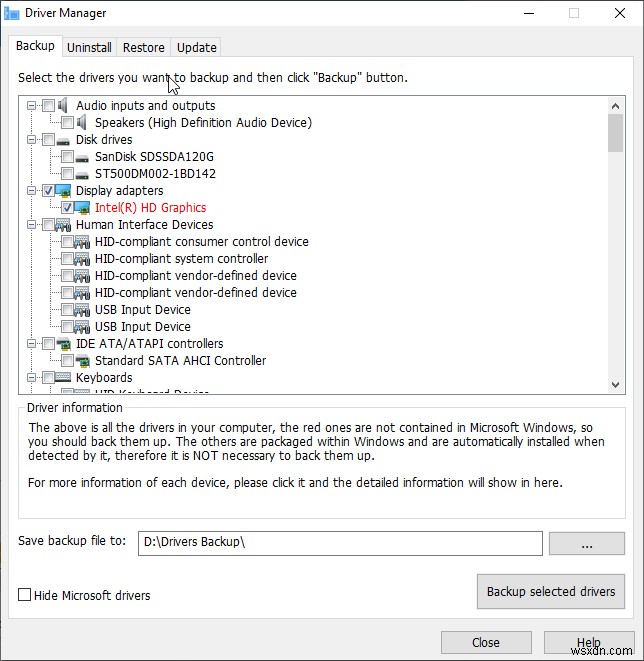The height and width of the screenshot is (661, 644).
Task: Collapse the Audio inputs and outputs node
Action: click(x=32, y=105)
